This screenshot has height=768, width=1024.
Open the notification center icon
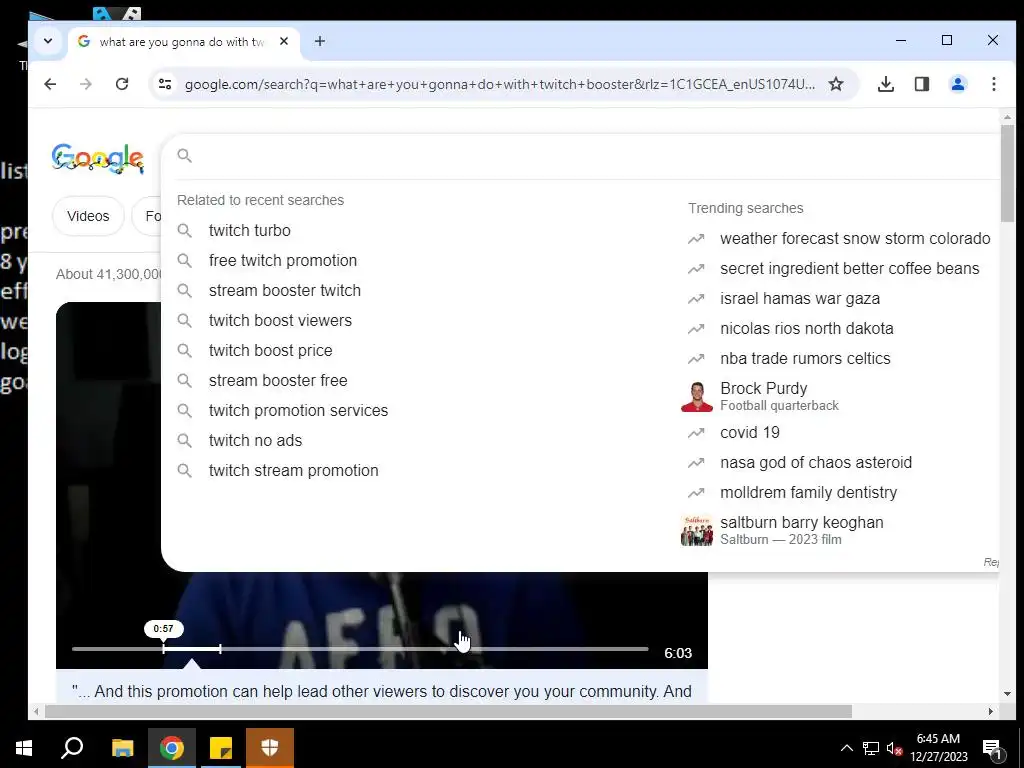click(991, 748)
